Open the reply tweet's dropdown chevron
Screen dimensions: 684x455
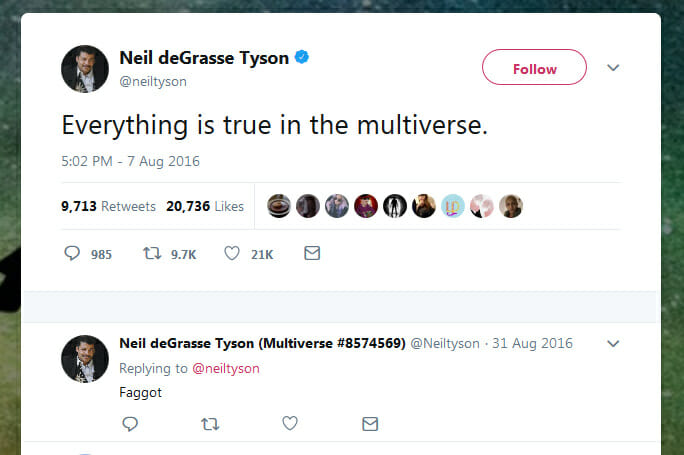tap(614, 343)
